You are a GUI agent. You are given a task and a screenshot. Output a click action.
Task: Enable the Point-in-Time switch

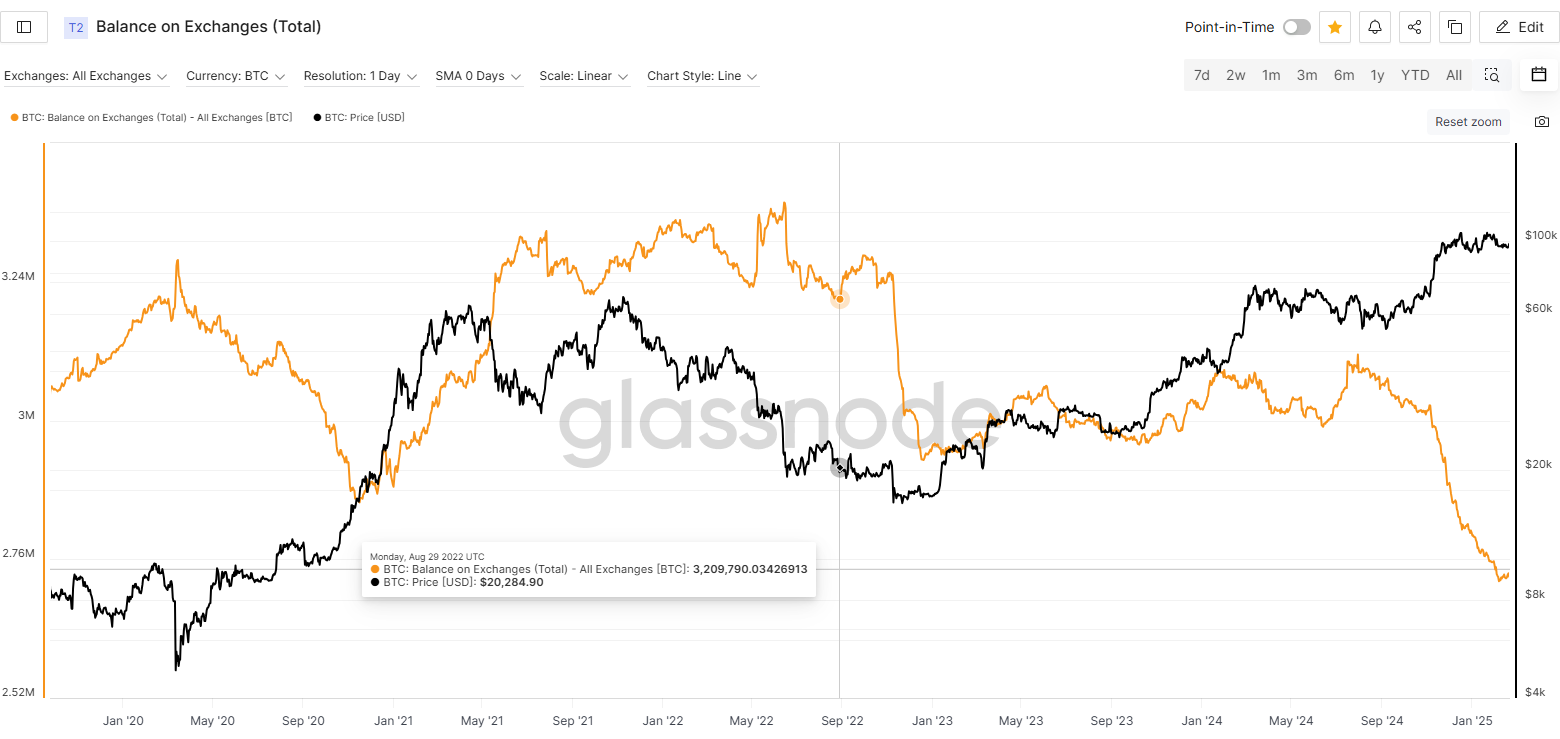pos(1296,27)
